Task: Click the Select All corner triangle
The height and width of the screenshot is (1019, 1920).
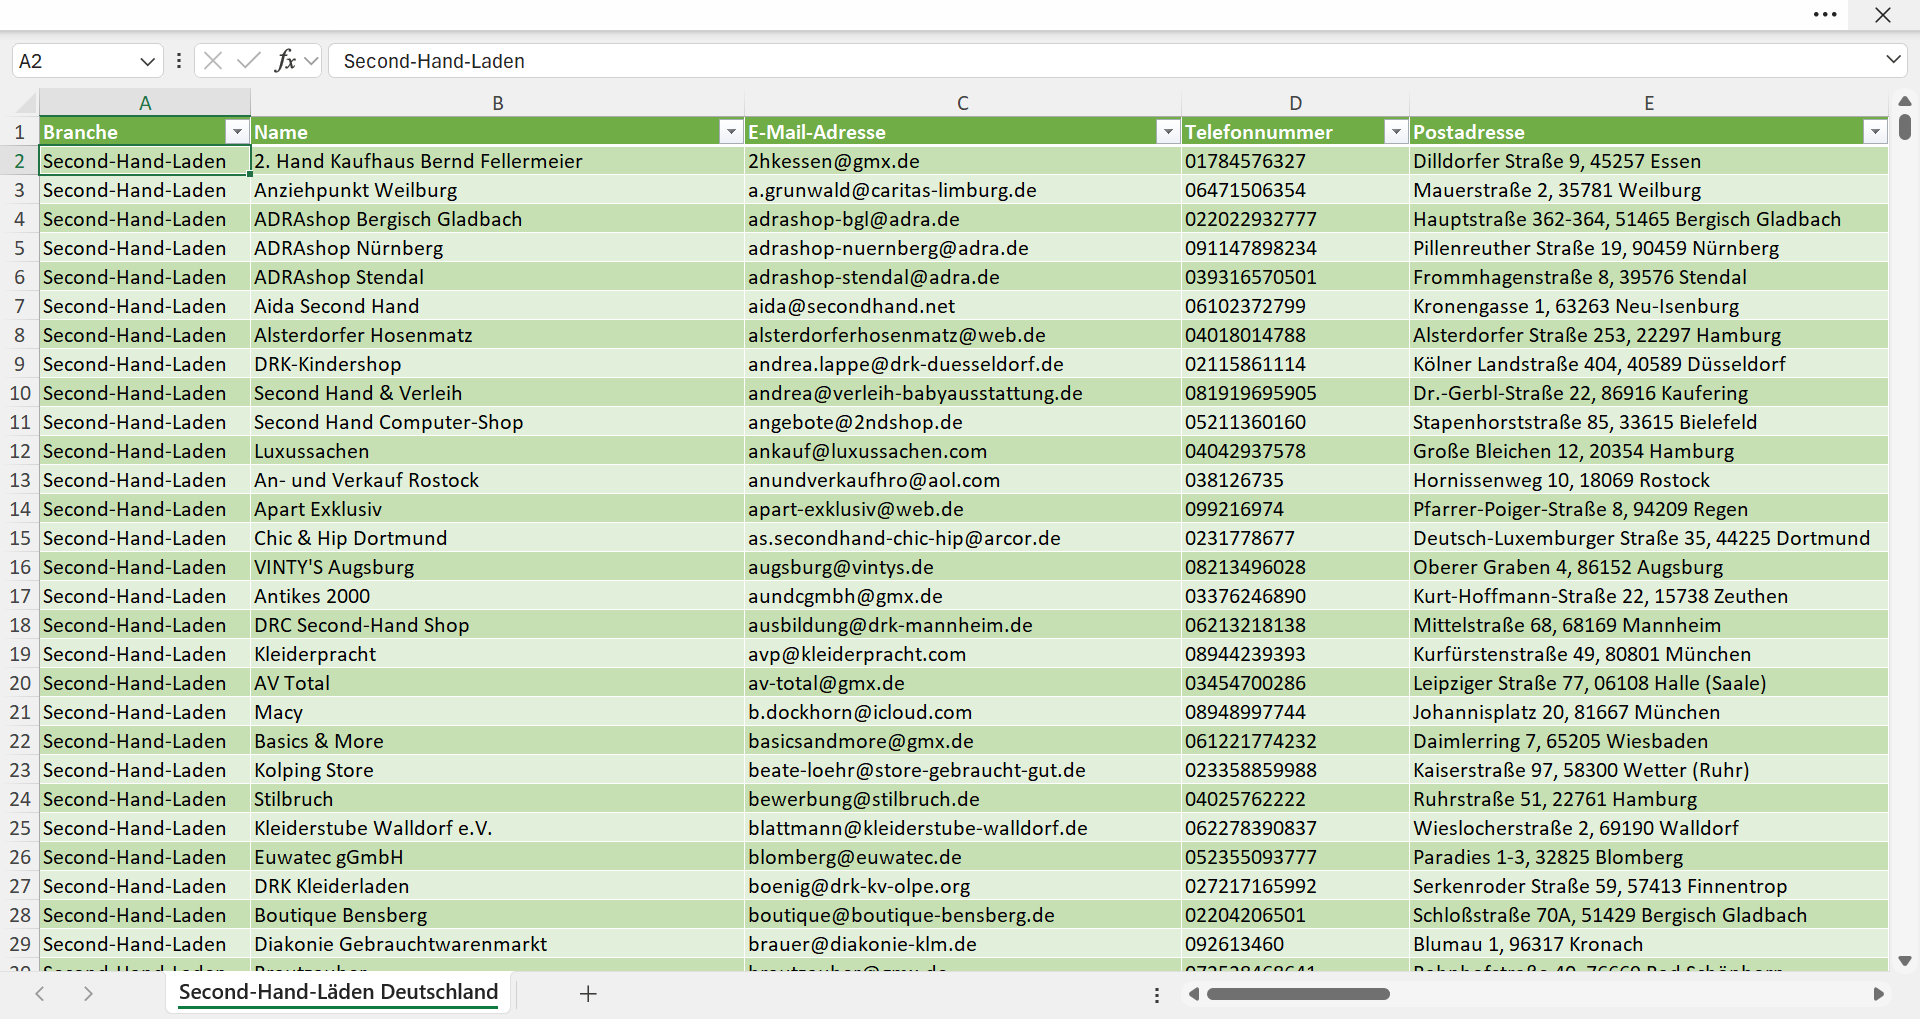Action: pyautogui.click(x=26, y=103)
